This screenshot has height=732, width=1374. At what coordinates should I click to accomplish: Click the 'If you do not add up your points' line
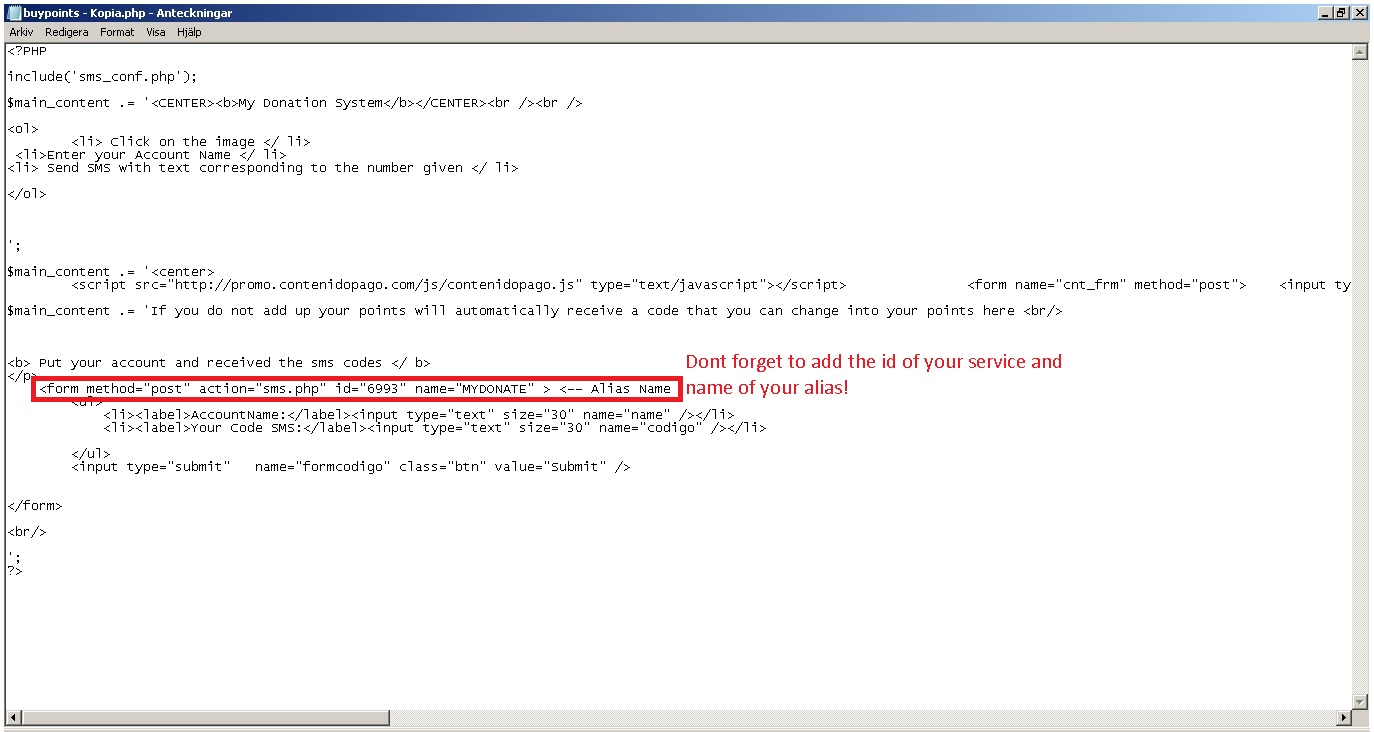pyautogui.click(x=534, y=310)
